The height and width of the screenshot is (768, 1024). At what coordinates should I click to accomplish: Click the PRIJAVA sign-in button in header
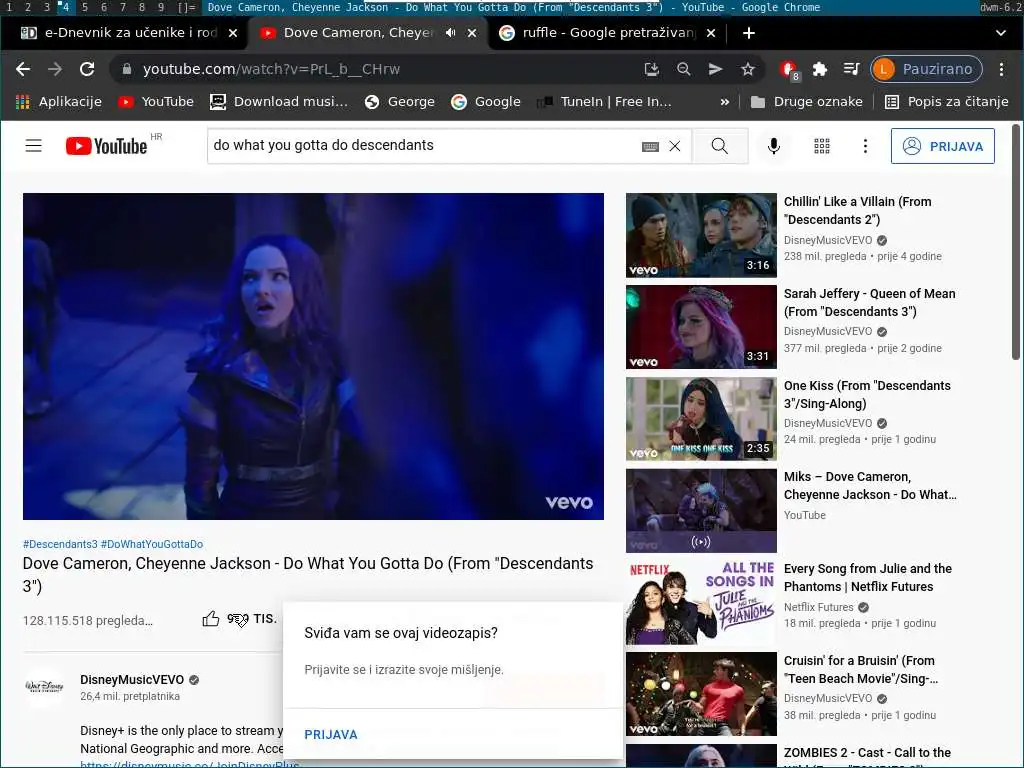942,146
